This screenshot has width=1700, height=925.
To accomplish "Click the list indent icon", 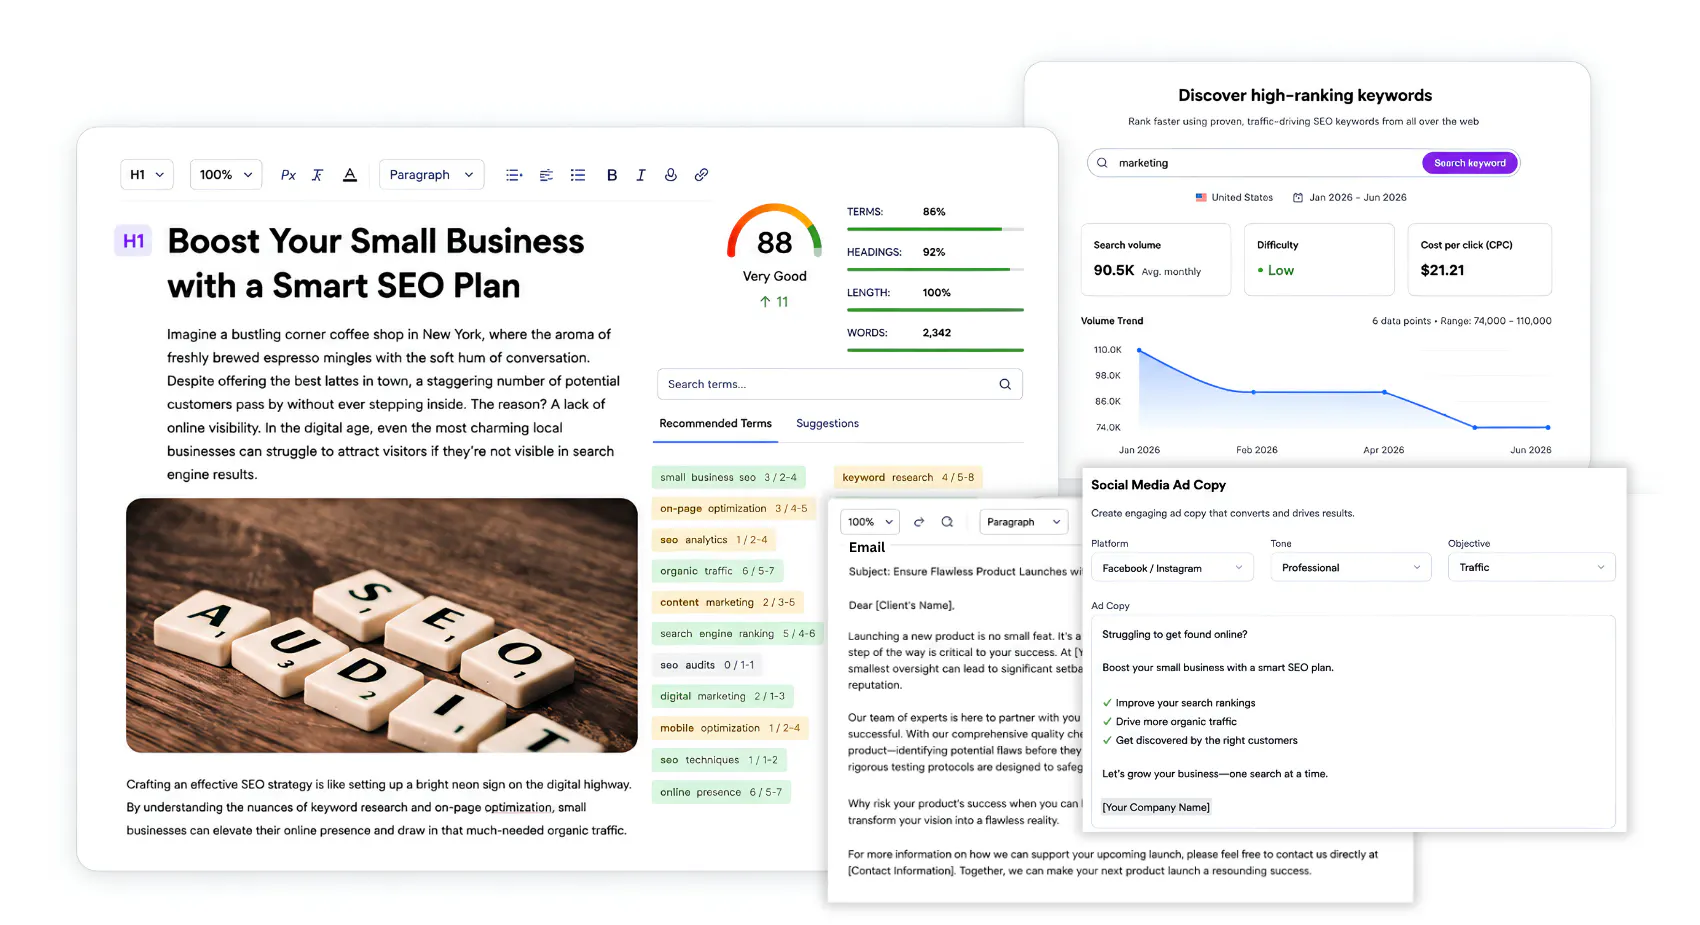I will pos(514,175).
